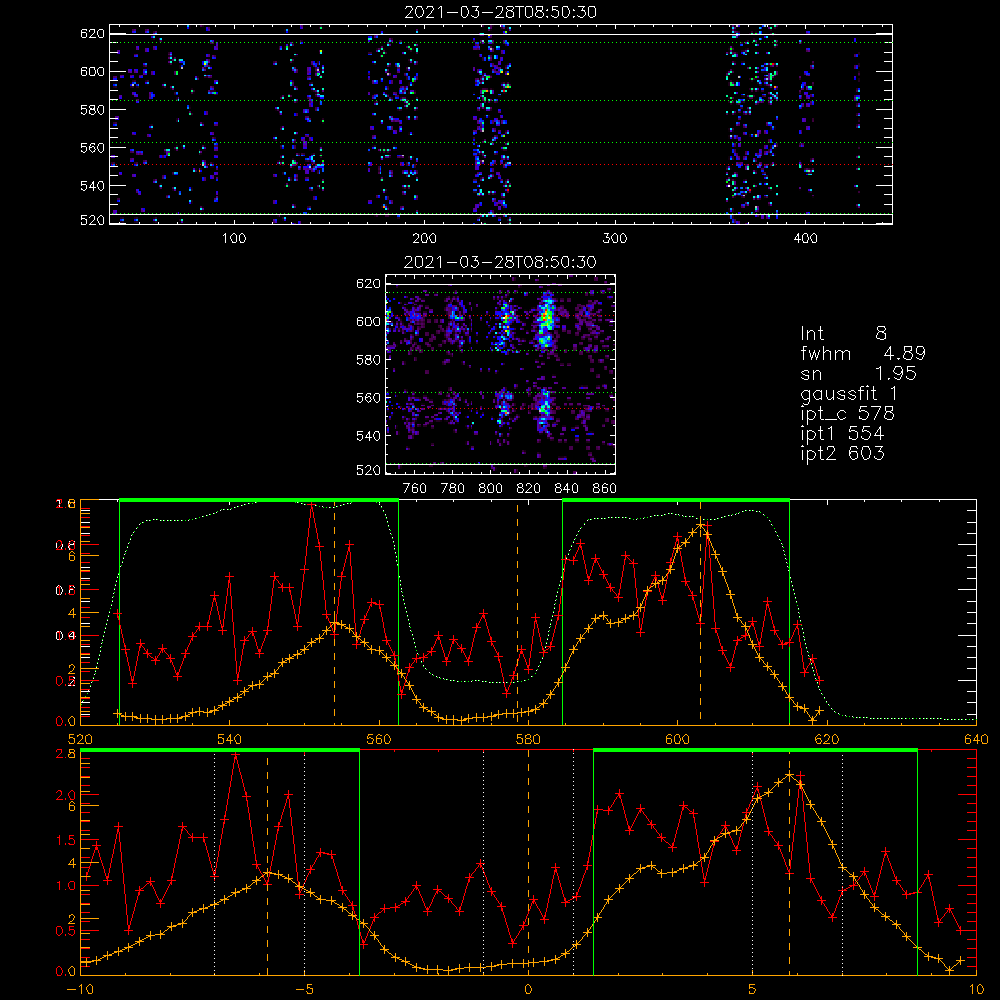Click x-axis label 760 on middle image
Image resolution: width=1000 pixels, height=1000 pixels.
point(415,489)
